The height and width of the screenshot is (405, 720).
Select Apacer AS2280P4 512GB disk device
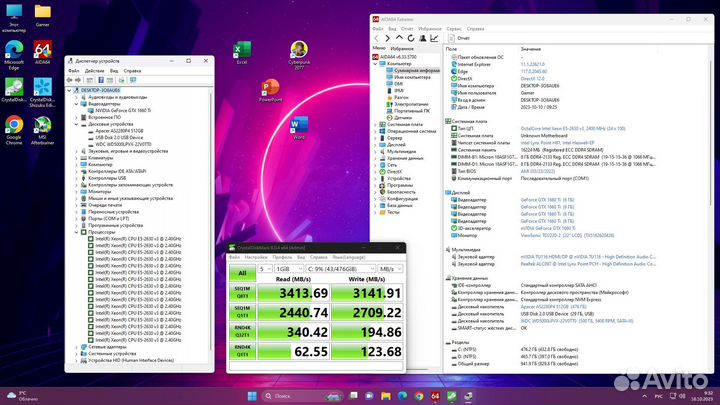click(119, 131)
